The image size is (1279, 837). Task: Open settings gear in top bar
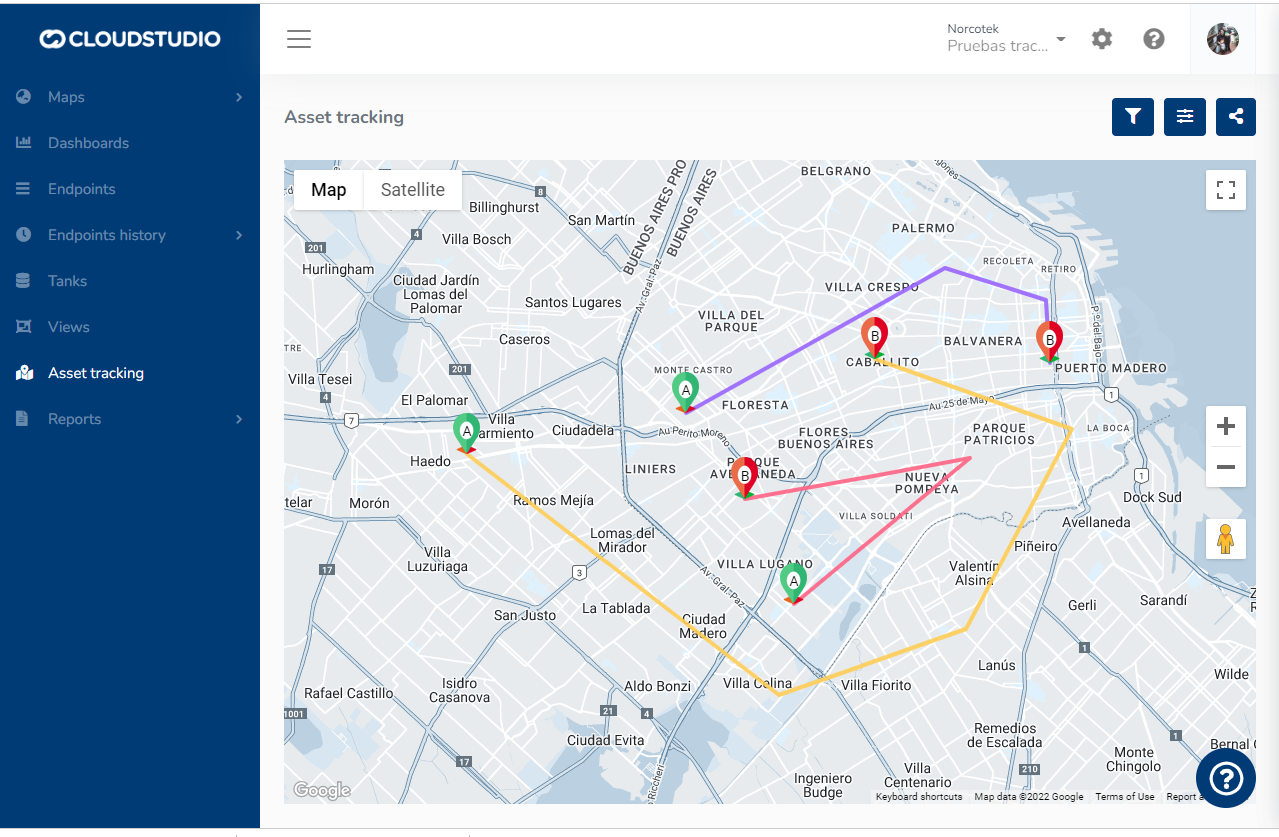click(x=1101, y=39)
